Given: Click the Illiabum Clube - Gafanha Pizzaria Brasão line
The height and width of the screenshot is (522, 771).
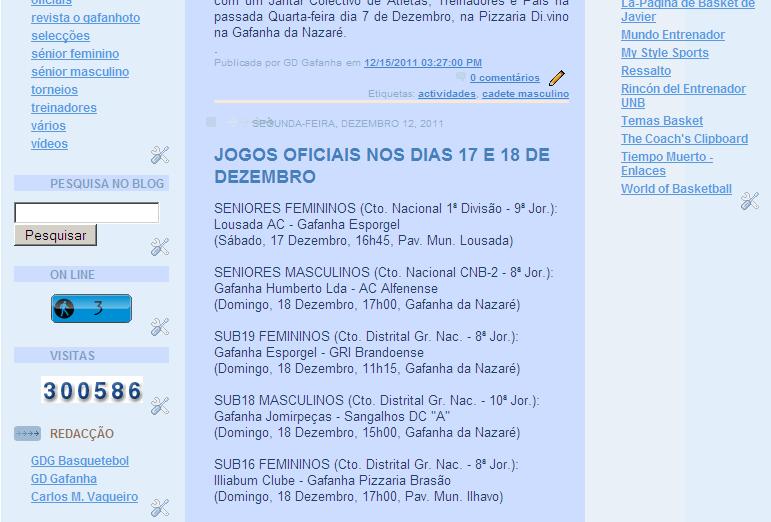Looking at the screenshot, I should tap(332, 480).
